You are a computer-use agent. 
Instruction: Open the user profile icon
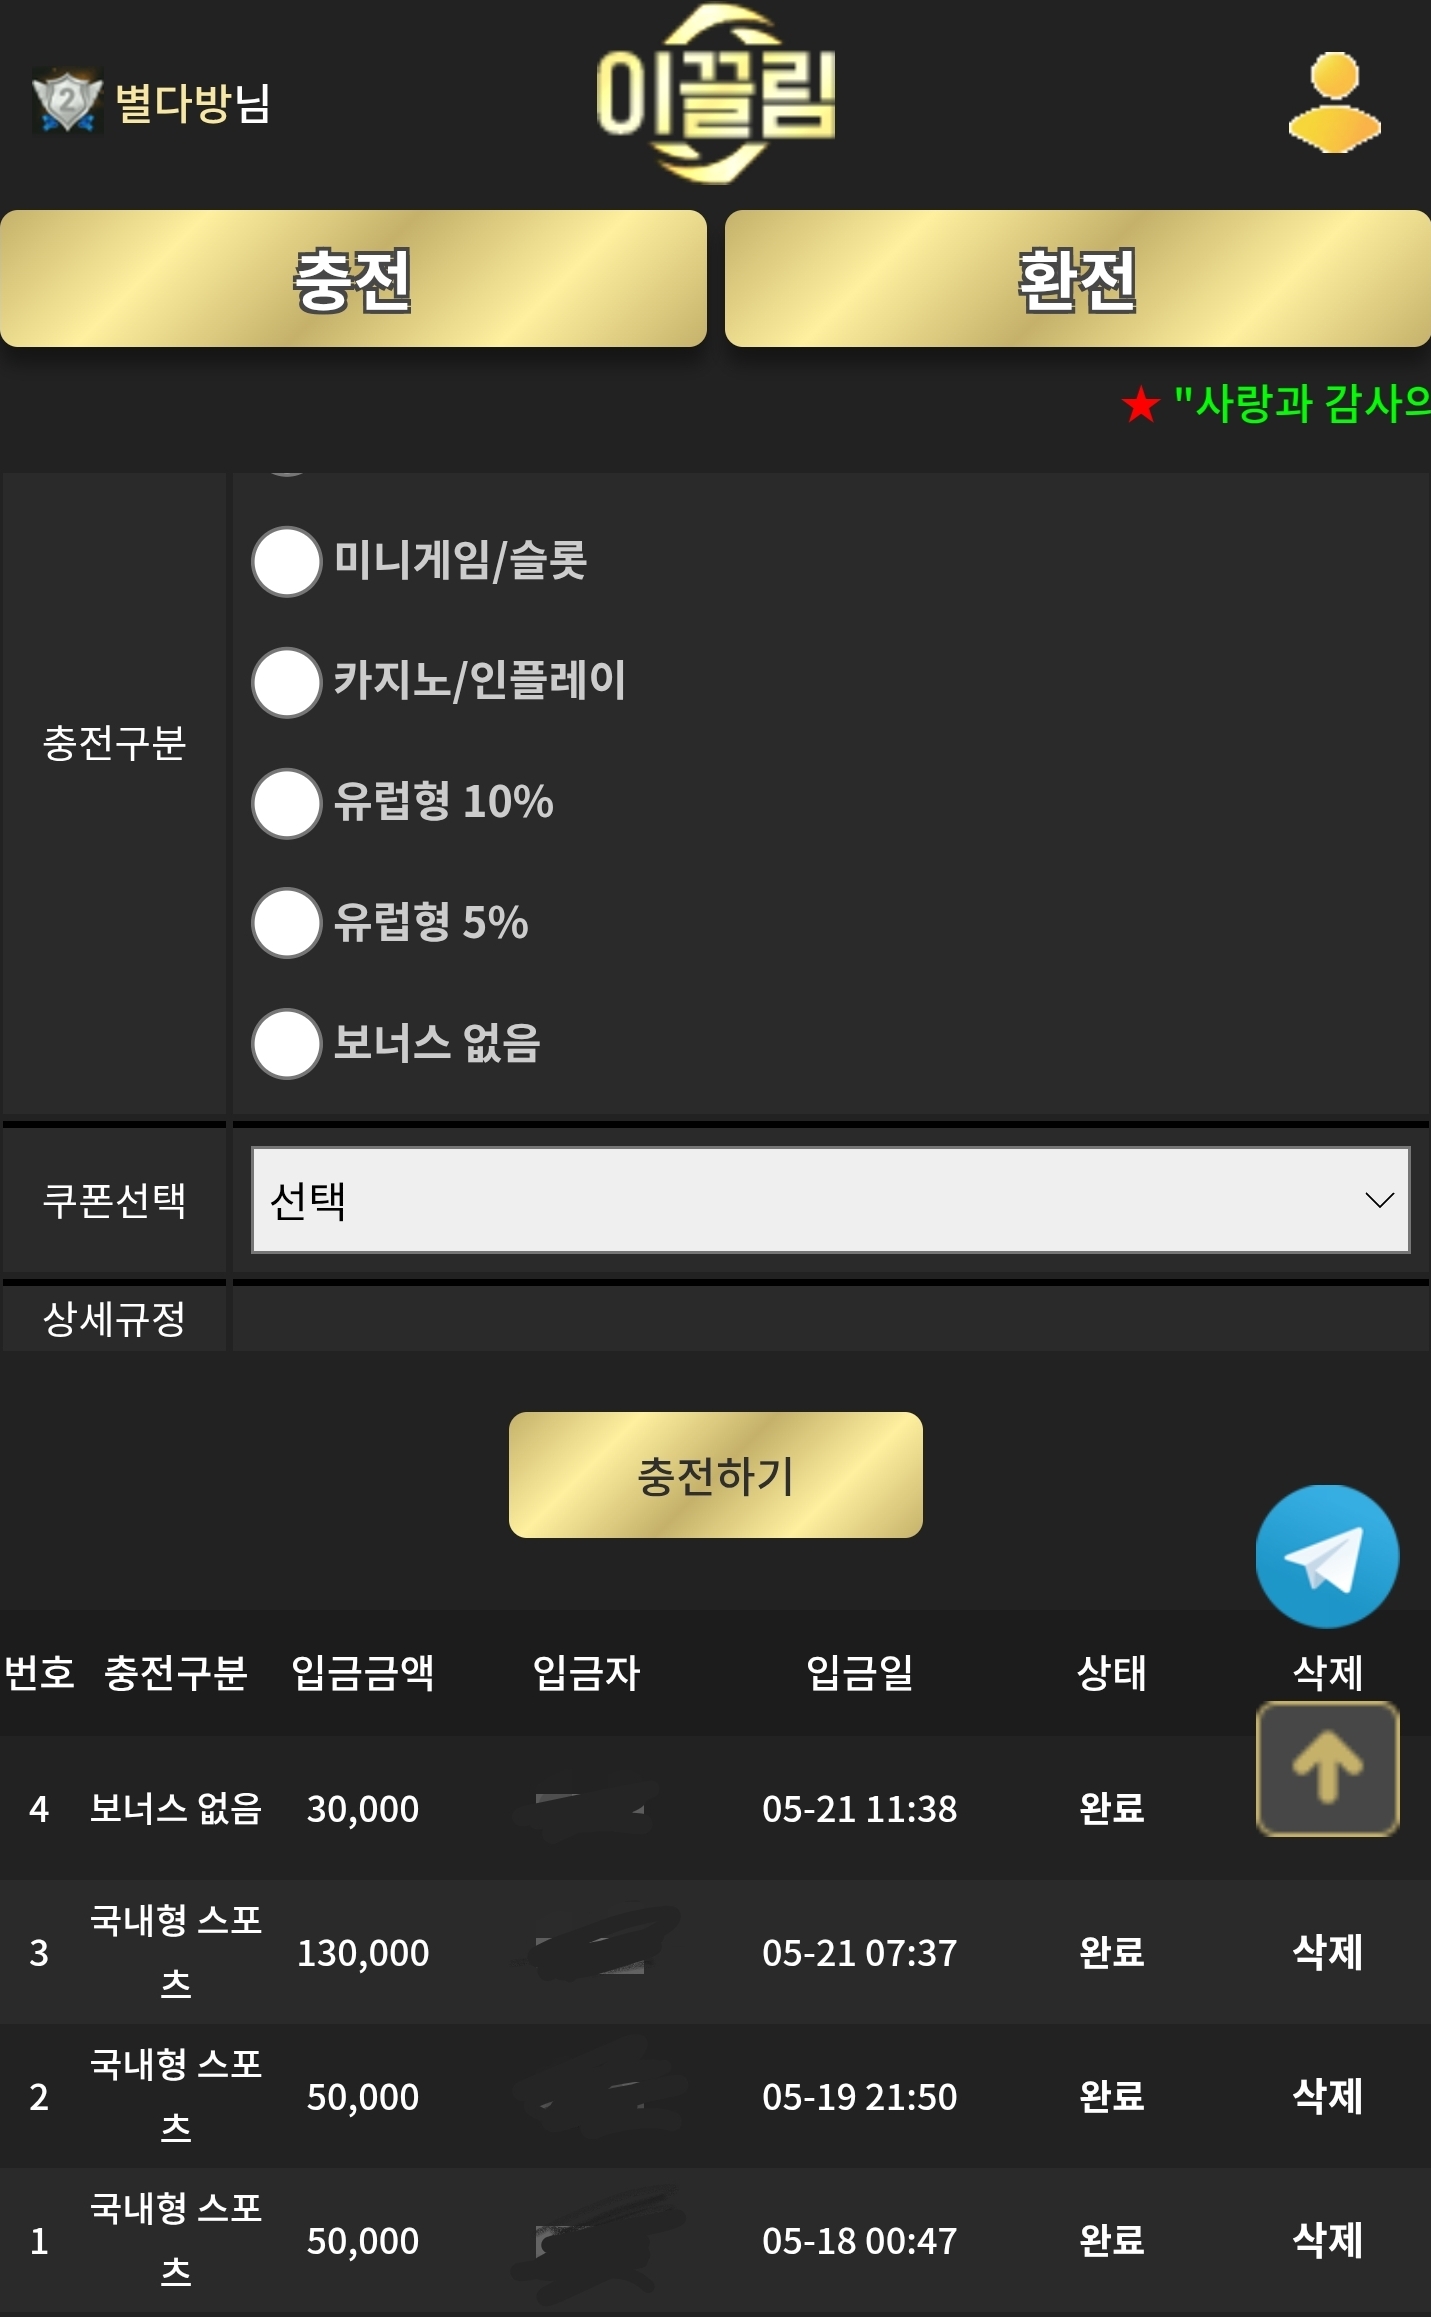1334,102
